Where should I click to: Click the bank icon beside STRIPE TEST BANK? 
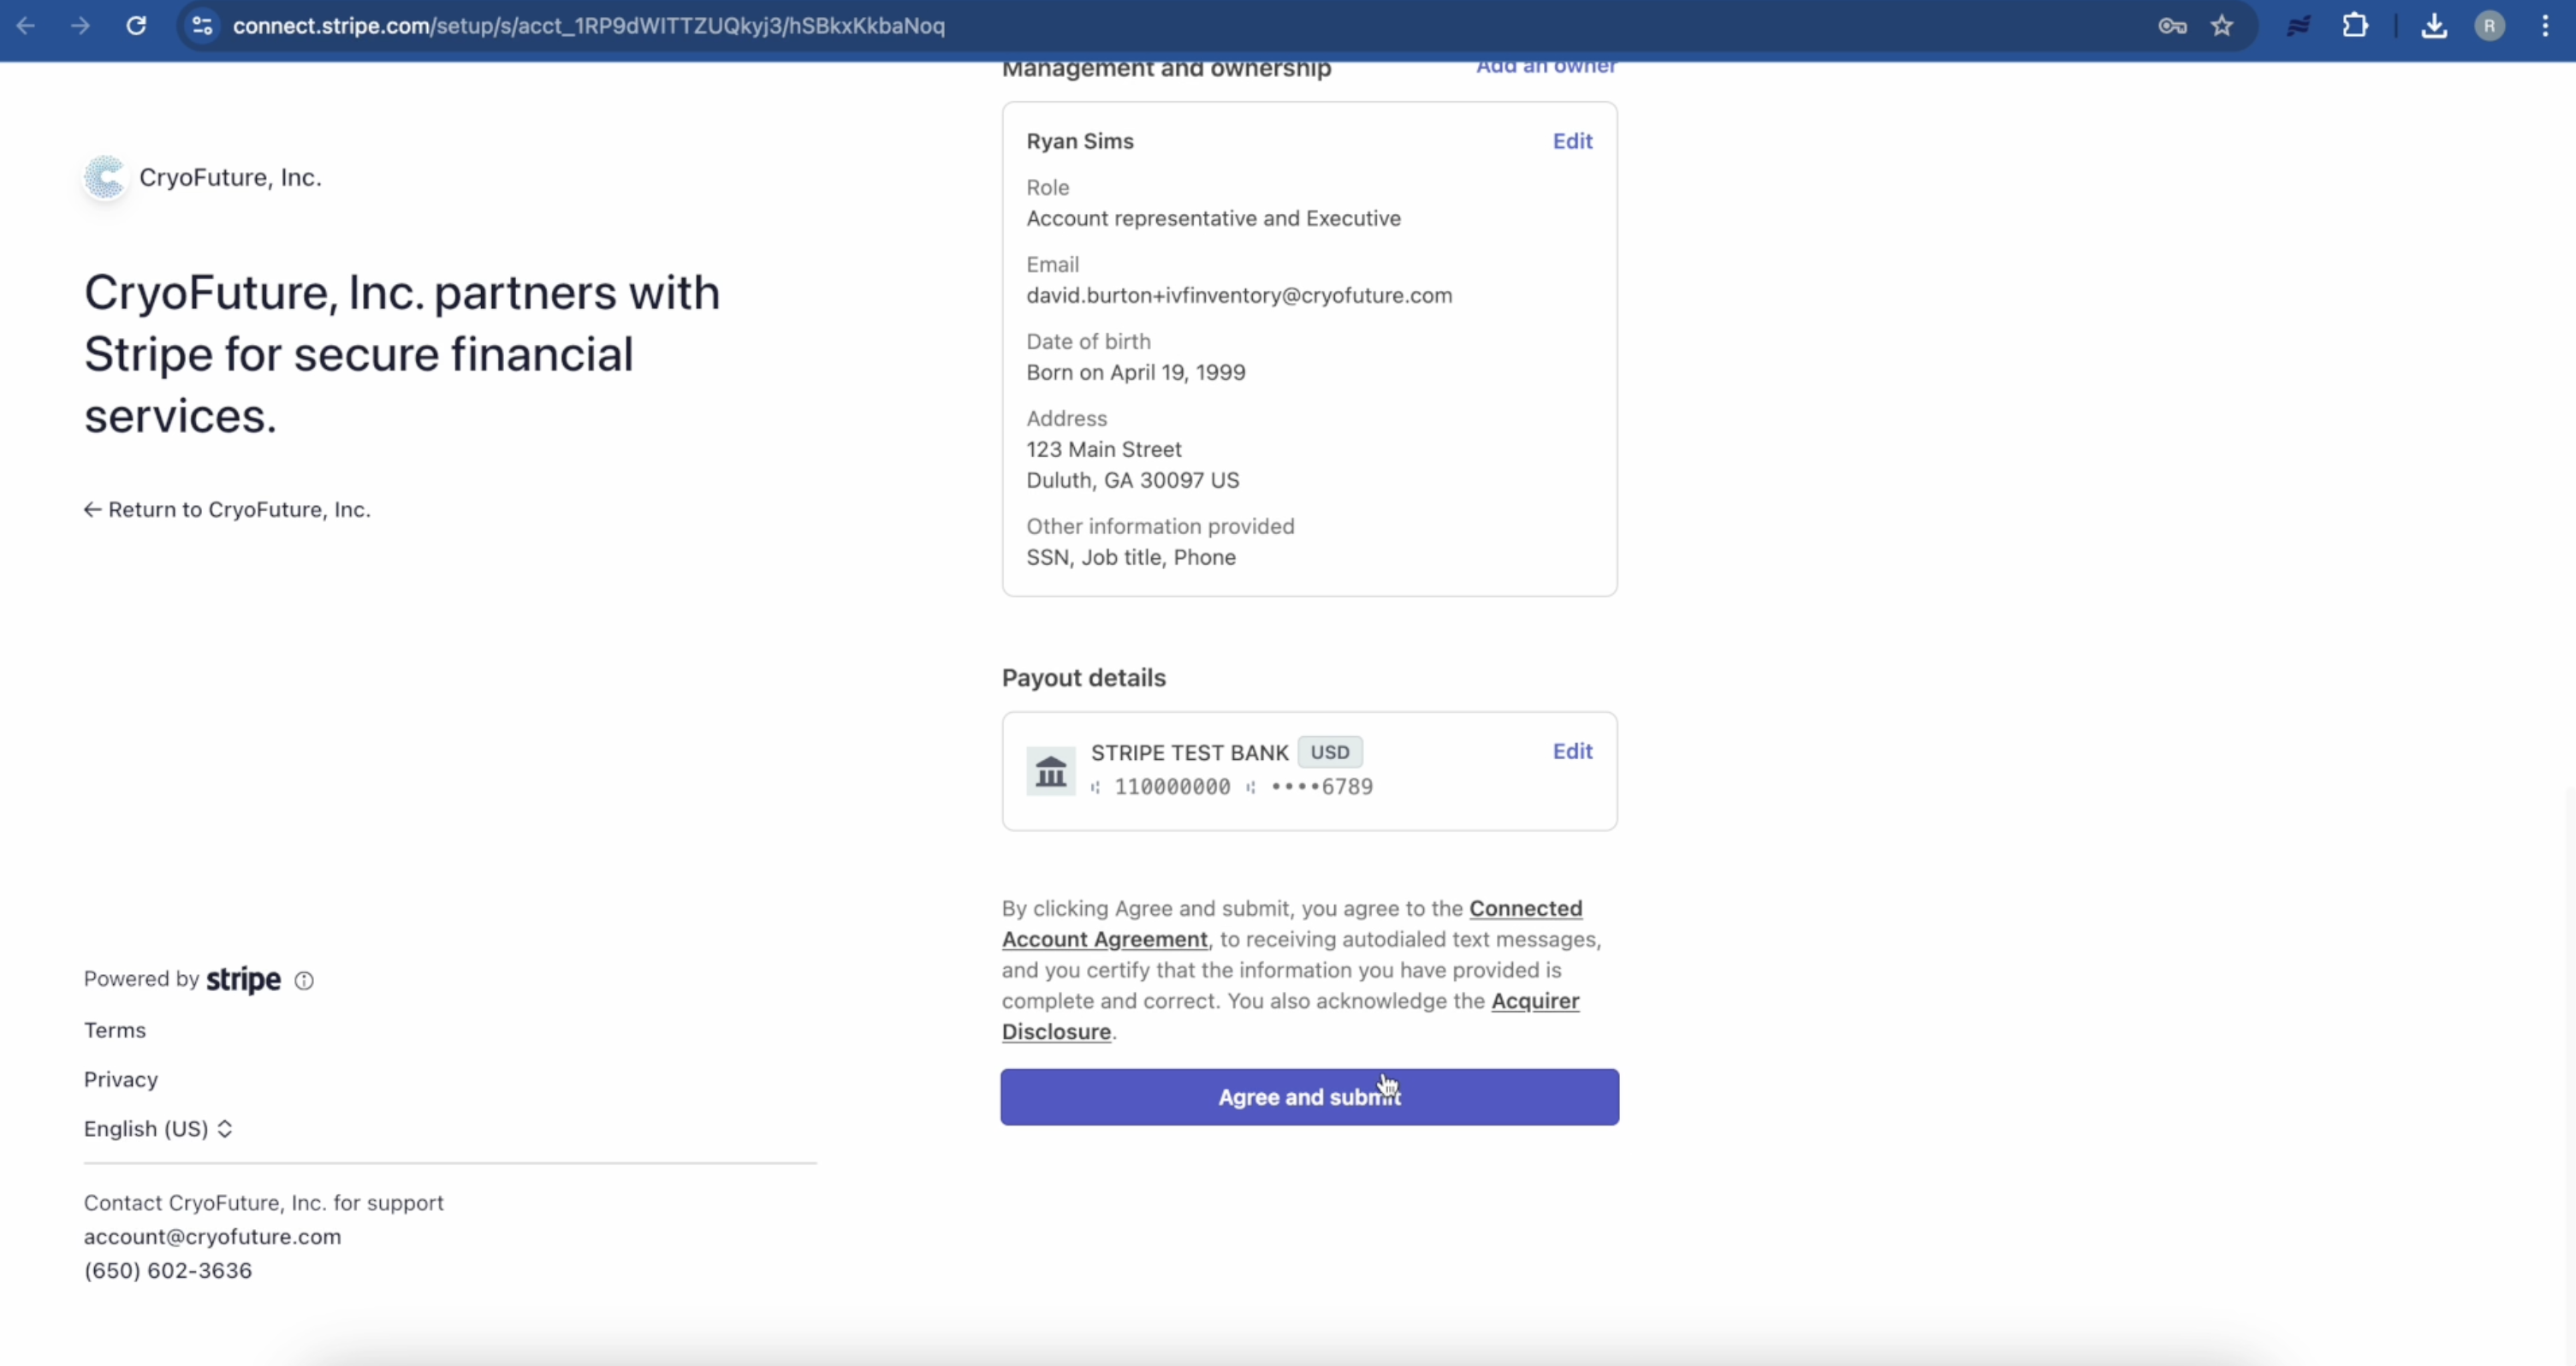pos(1050,771)
